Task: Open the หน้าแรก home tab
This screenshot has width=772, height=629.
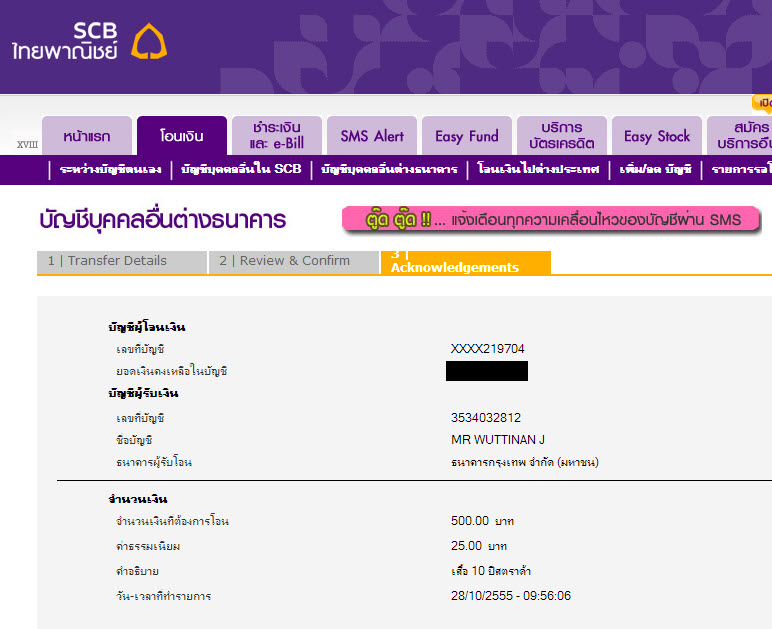Action: click(86, 137)
